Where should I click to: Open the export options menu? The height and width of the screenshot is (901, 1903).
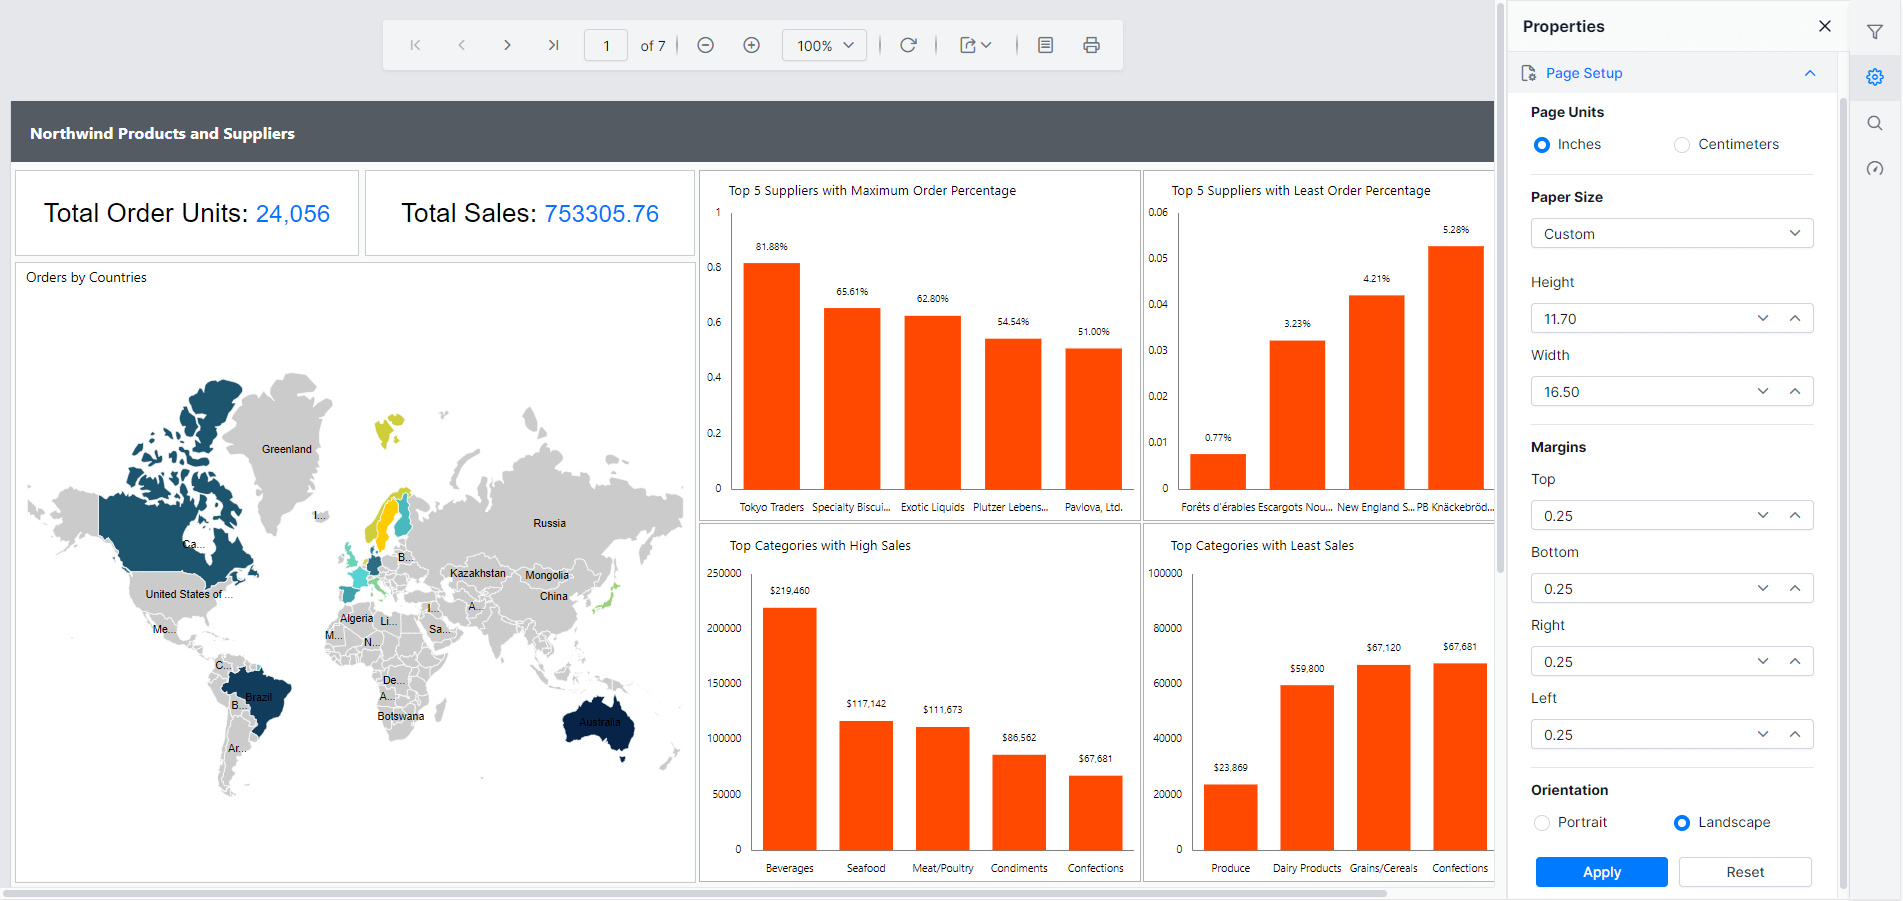coord(975,45)
